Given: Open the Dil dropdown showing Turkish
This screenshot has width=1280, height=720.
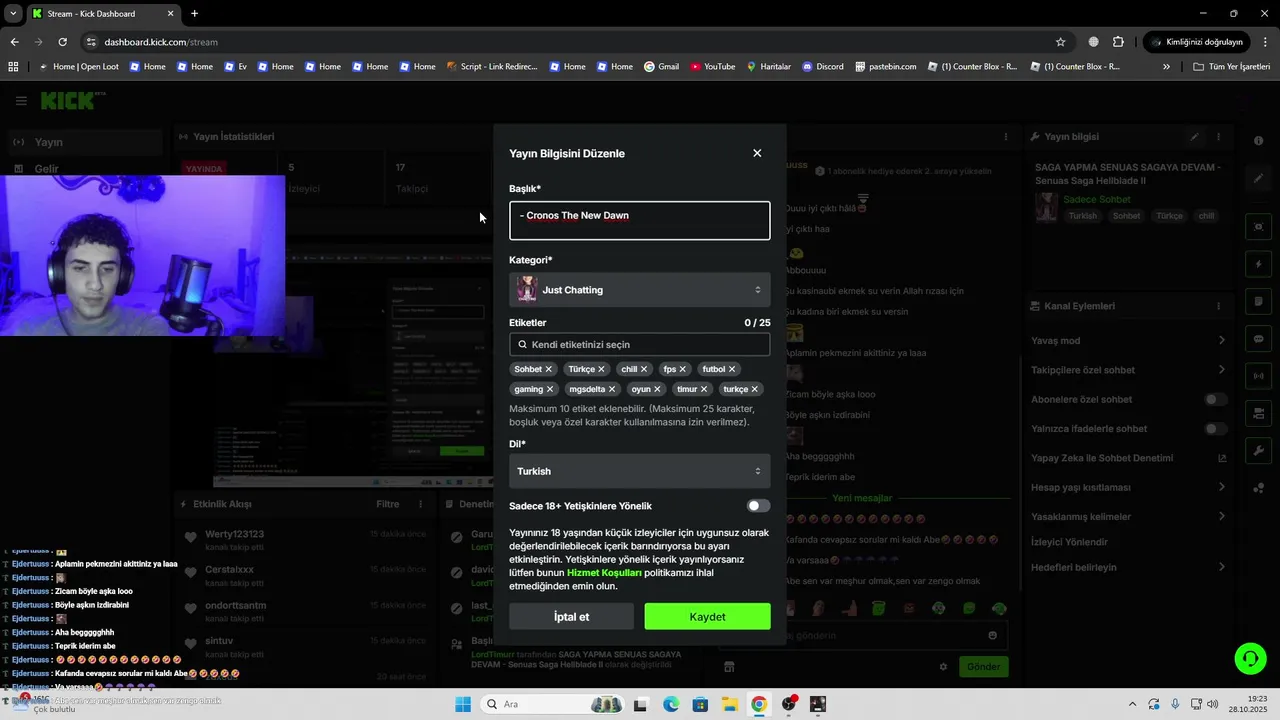Looking at the screenshot, I should click(x=640, y=471).
